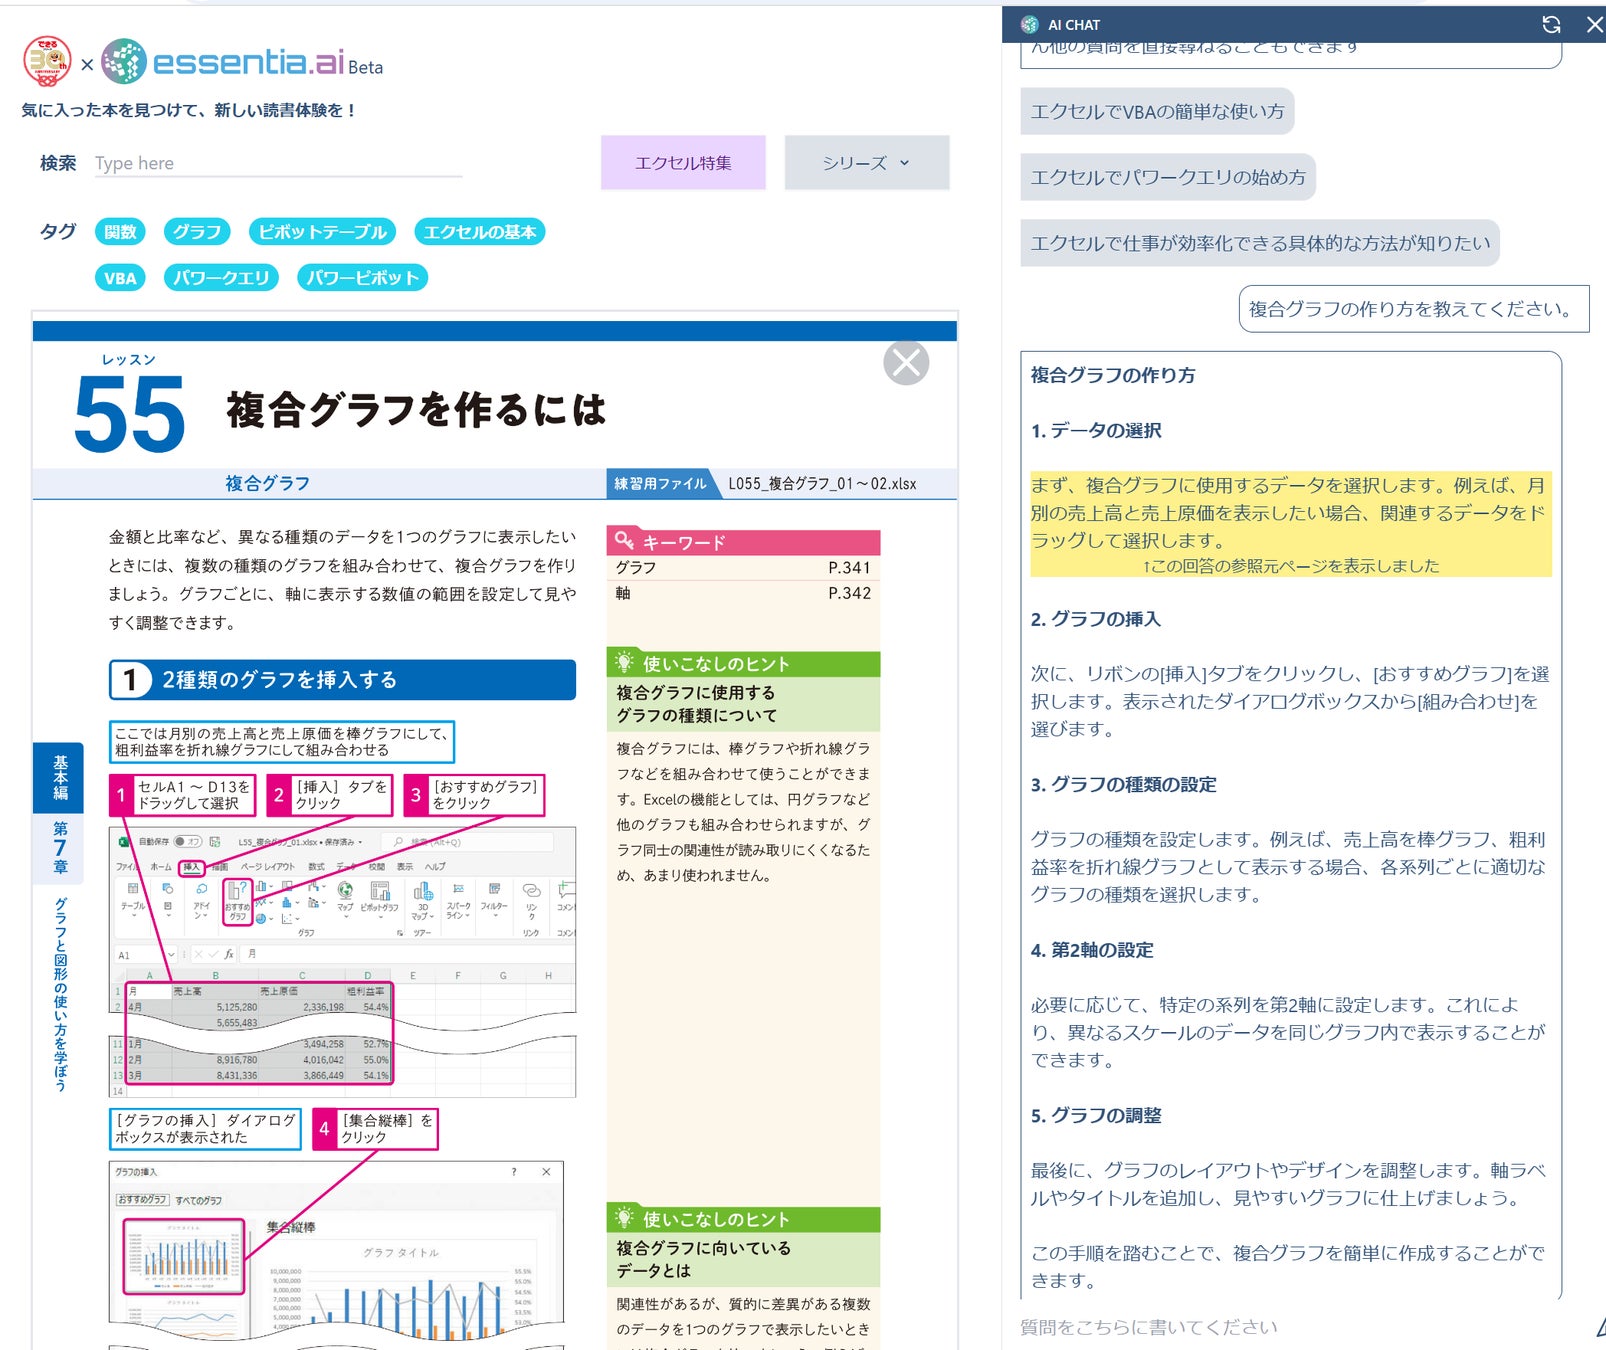Click the user message 複合グラフの作り方を教えてください。
Screen dimensions: 1606x1350
point(1414,309)
